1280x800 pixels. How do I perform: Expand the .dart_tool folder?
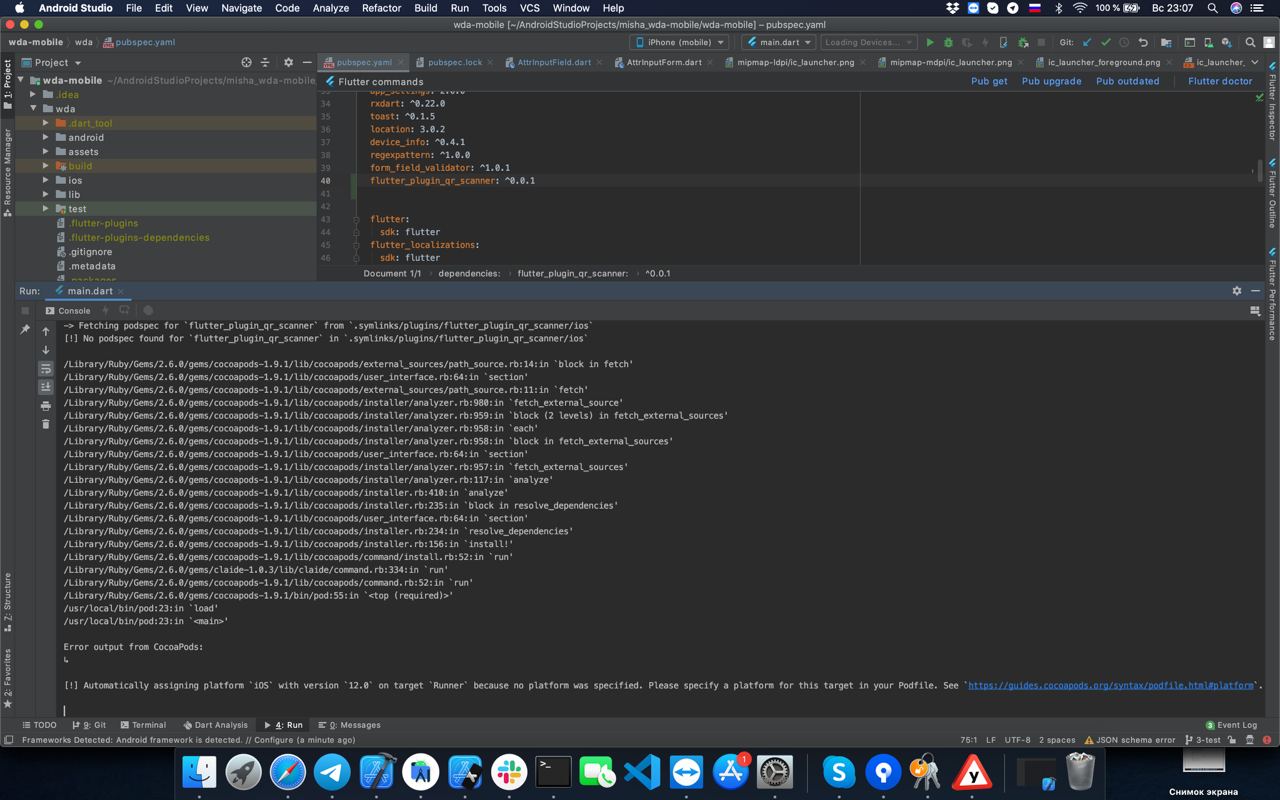(46, 123)
